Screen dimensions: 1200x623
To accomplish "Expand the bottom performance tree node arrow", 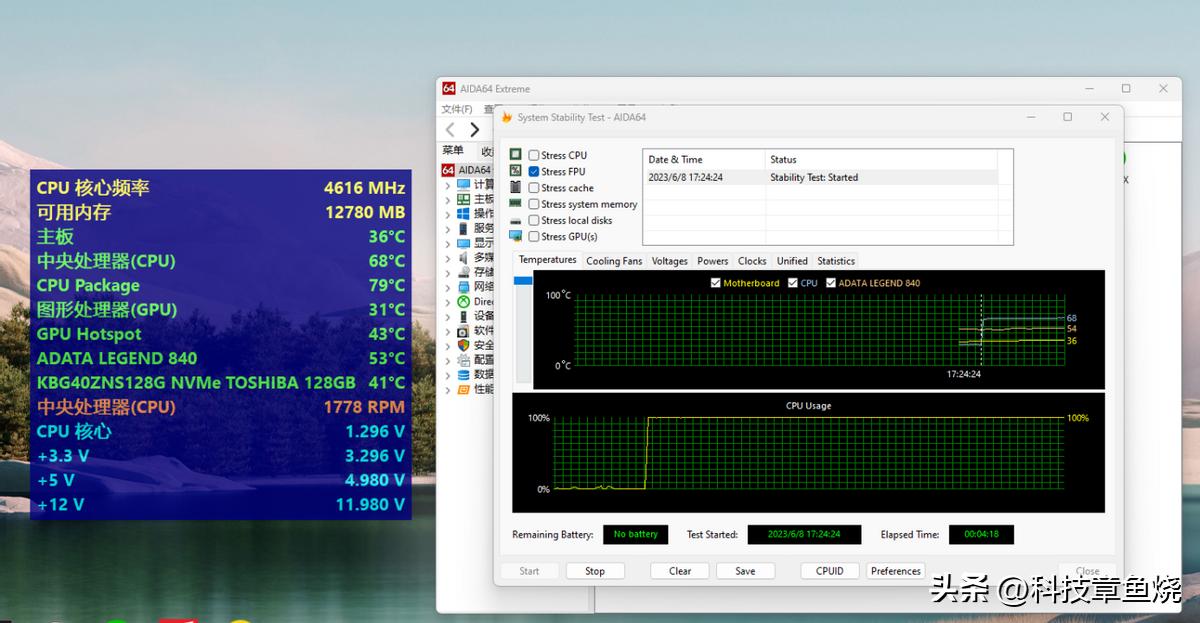I will [448, 389].
